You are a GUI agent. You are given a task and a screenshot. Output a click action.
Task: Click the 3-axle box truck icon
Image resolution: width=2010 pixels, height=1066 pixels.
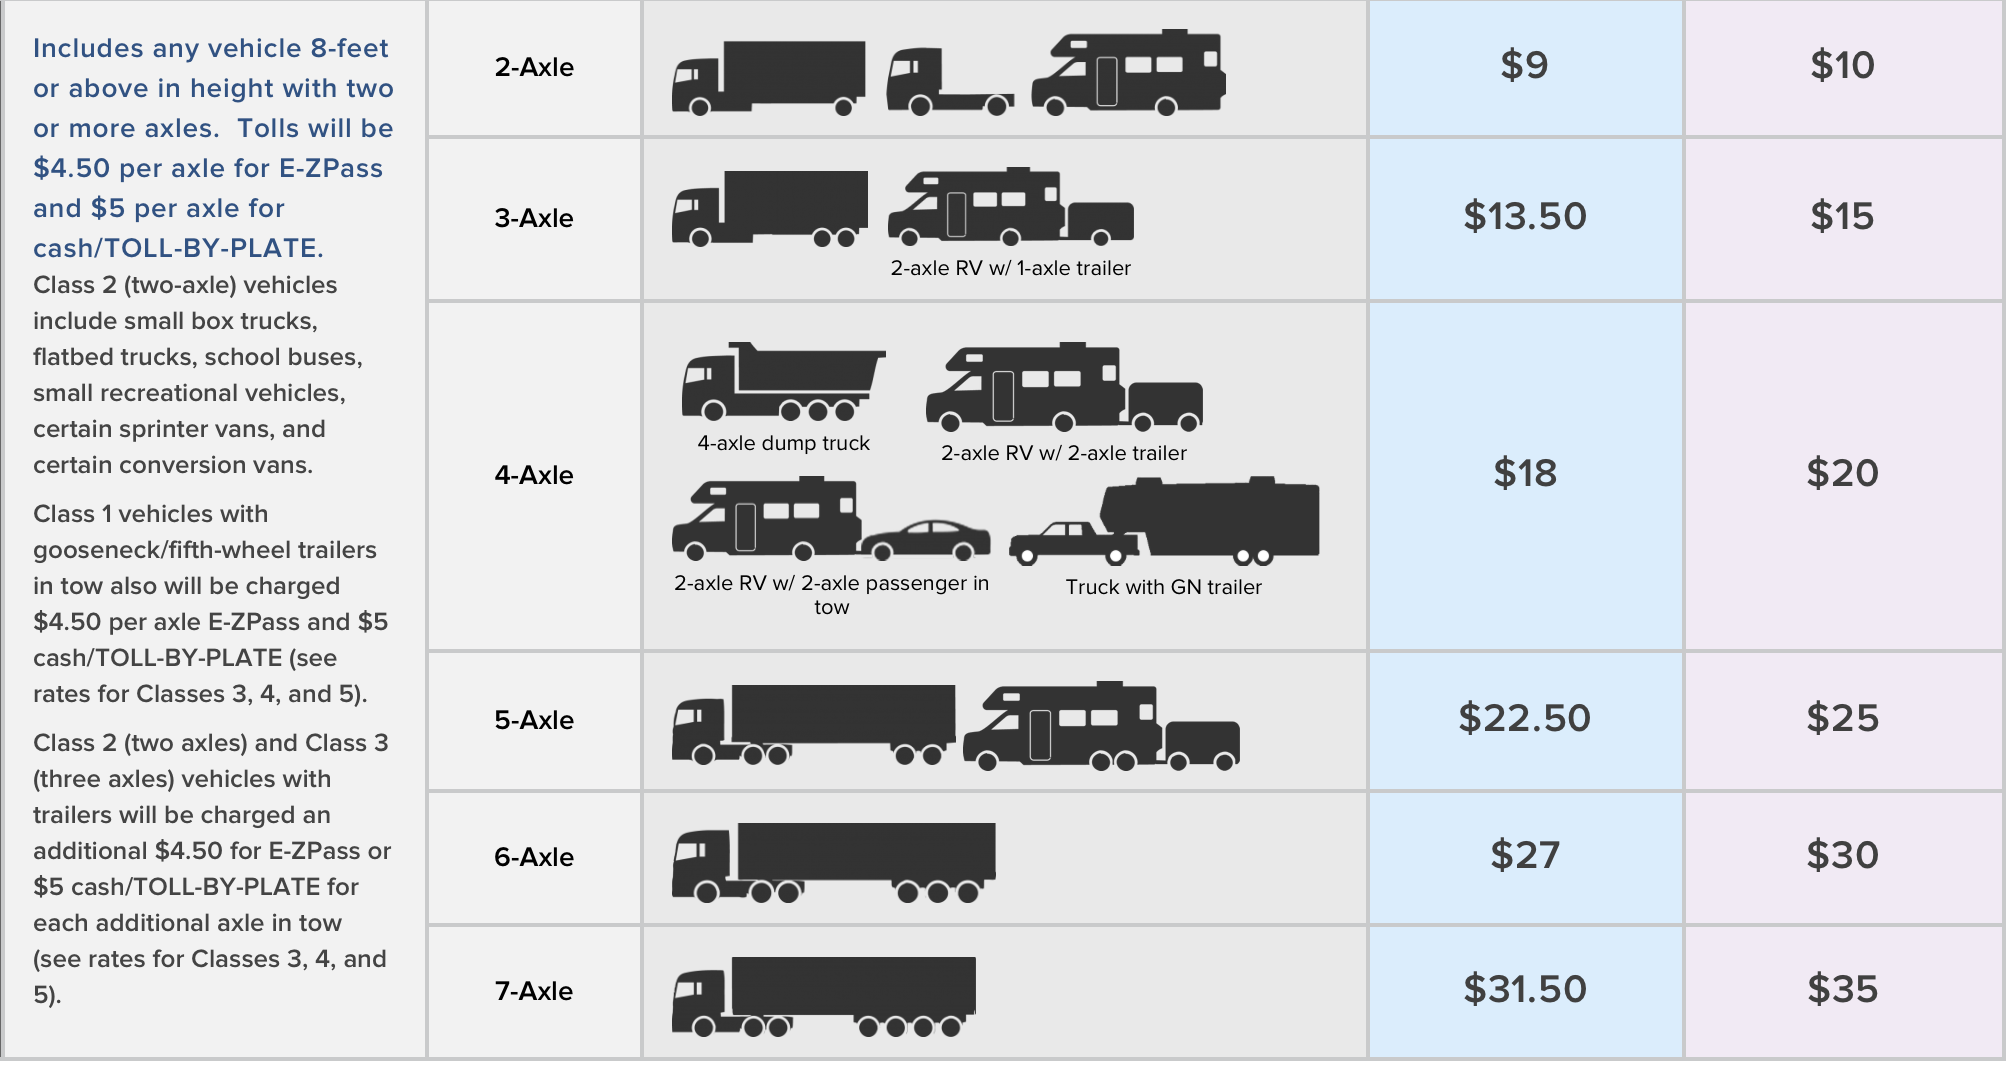pos(769,208)
